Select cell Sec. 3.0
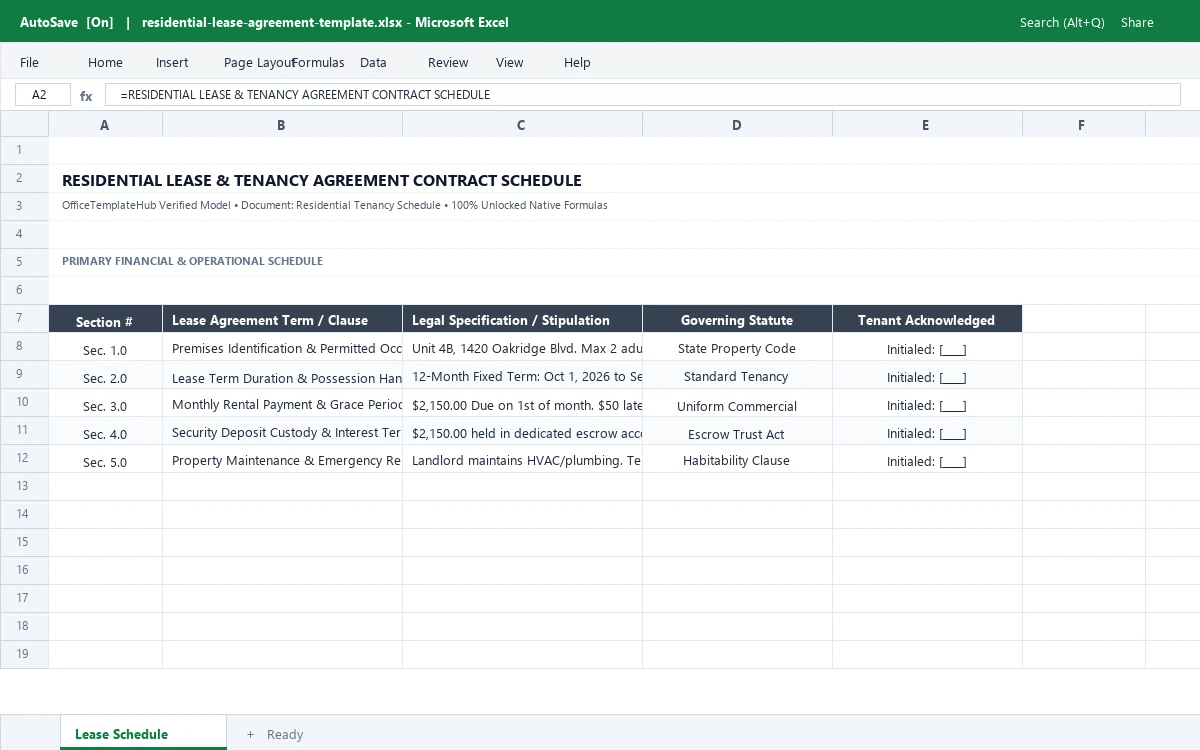 click(x=105, y=403)
